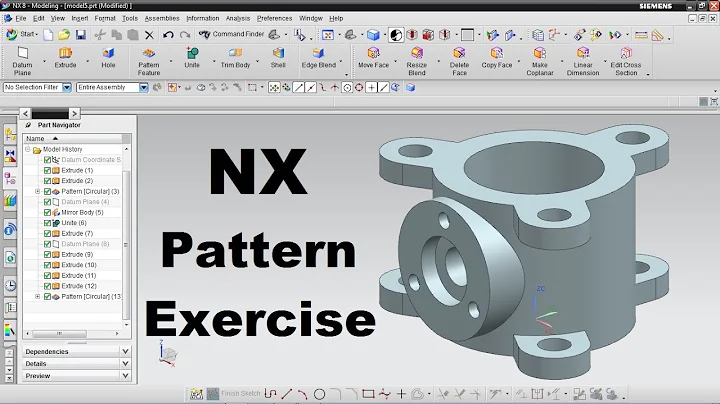Click the Undo arrow icon

(168, 35)
